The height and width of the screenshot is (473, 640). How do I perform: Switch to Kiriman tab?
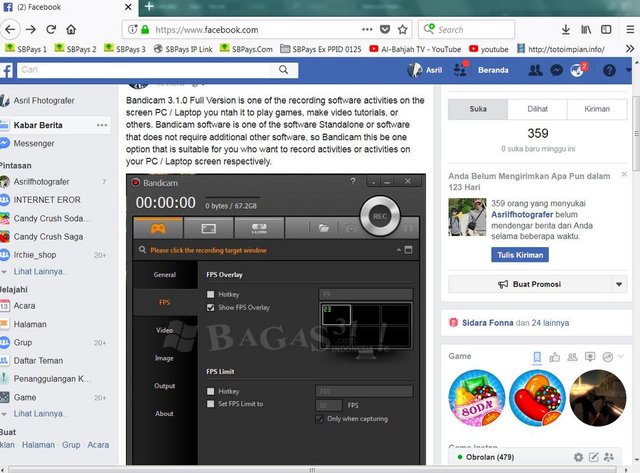click(597, 109)
